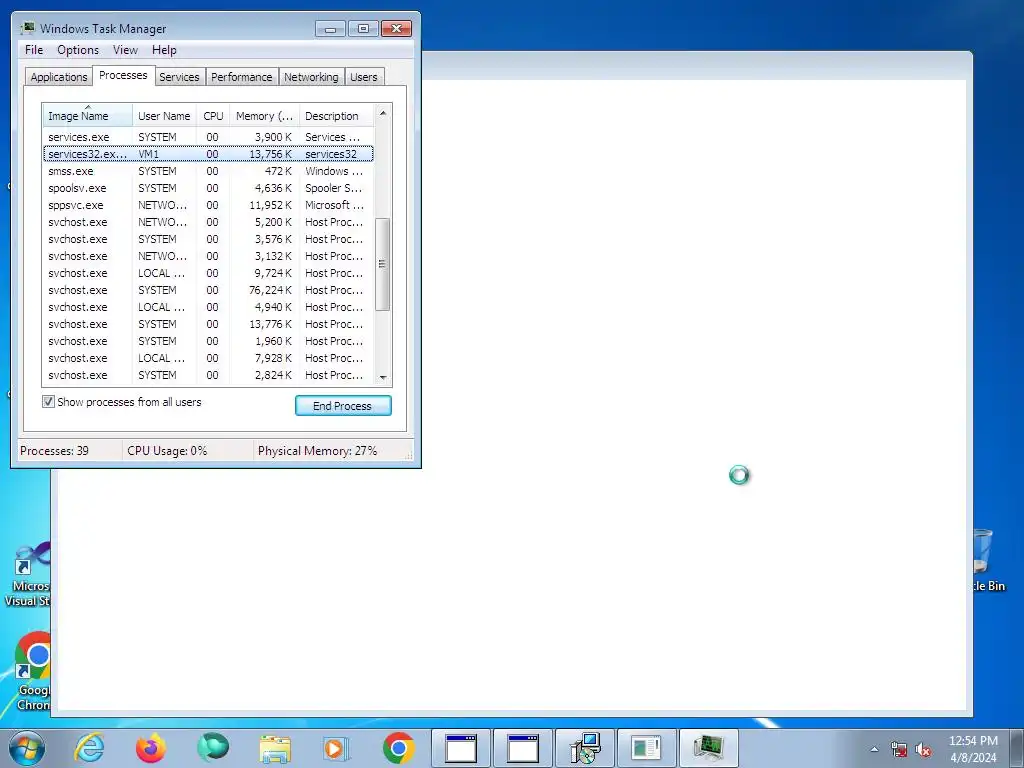Select the installer setup taskbar icon
This screenshot has width=1024, height=768.
coord(584,748)
